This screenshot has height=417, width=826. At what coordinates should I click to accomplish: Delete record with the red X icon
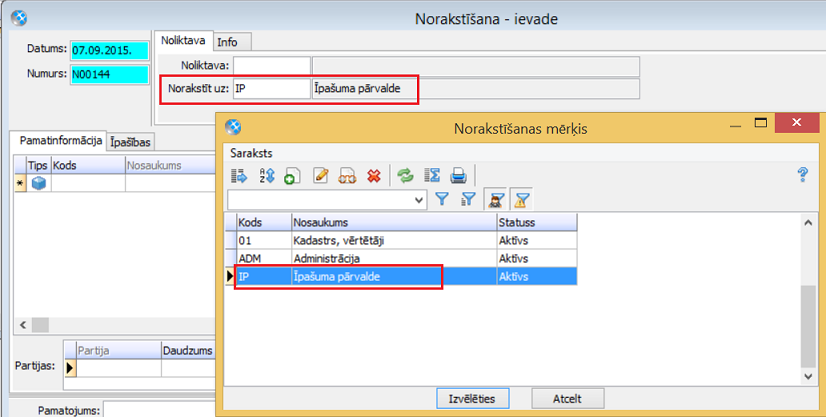(374, 175)
